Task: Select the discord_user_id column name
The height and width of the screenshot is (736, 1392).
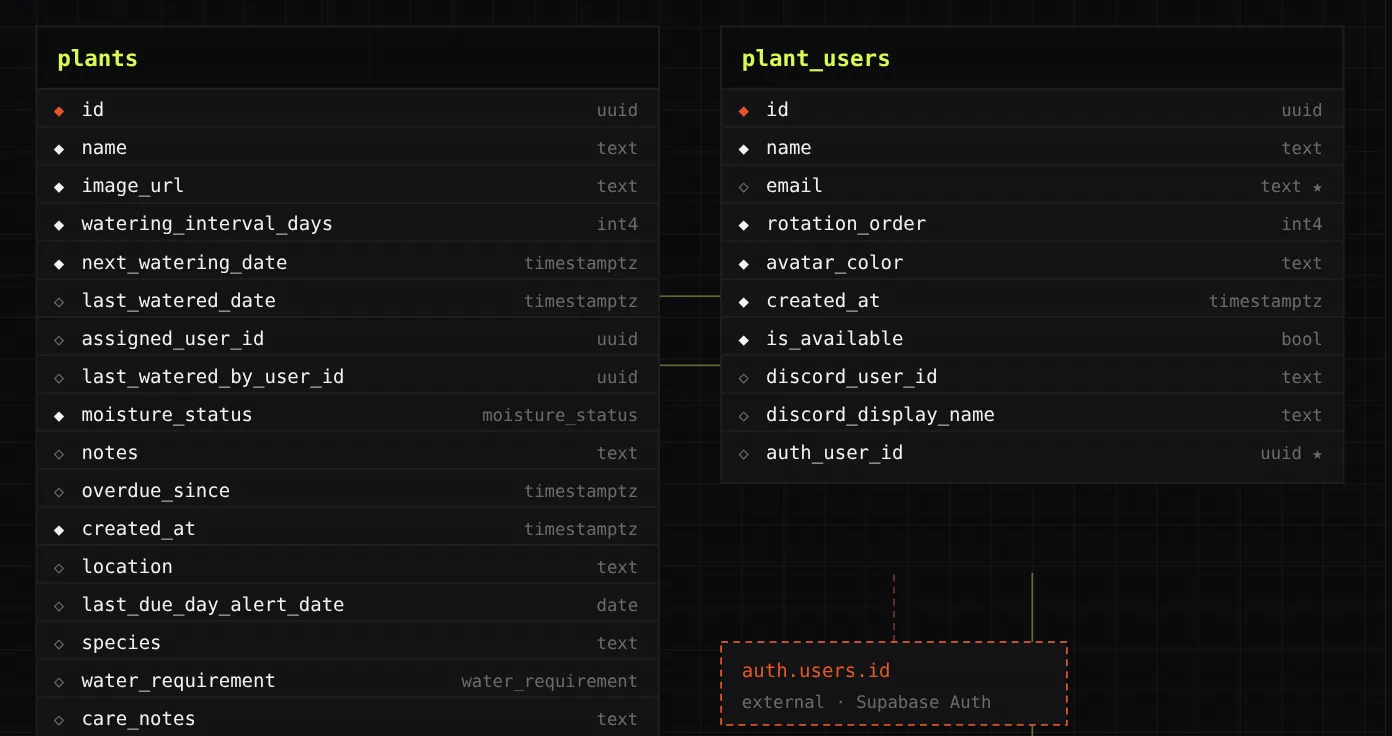Action: tap(852, 377)
